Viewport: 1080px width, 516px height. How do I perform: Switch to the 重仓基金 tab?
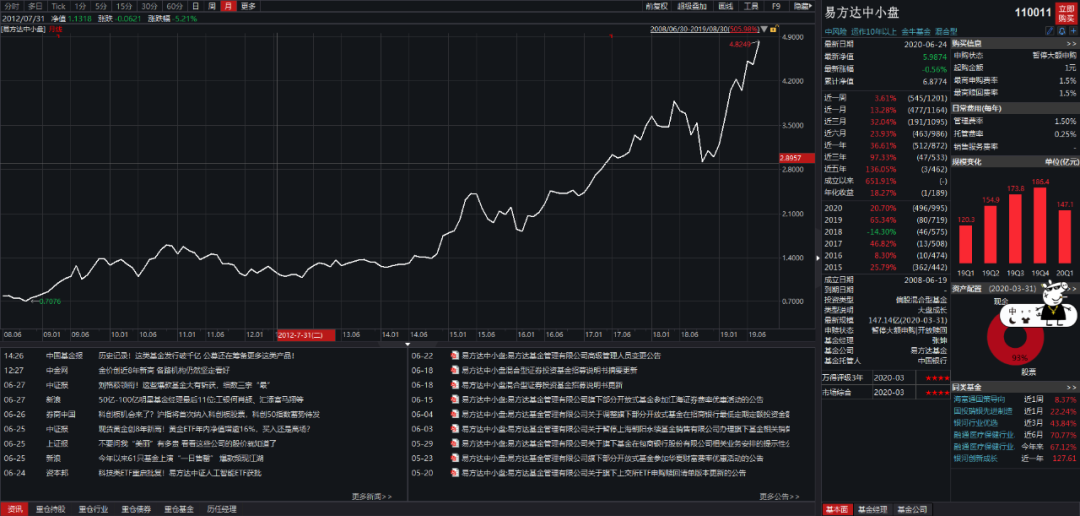click(178, 510)
